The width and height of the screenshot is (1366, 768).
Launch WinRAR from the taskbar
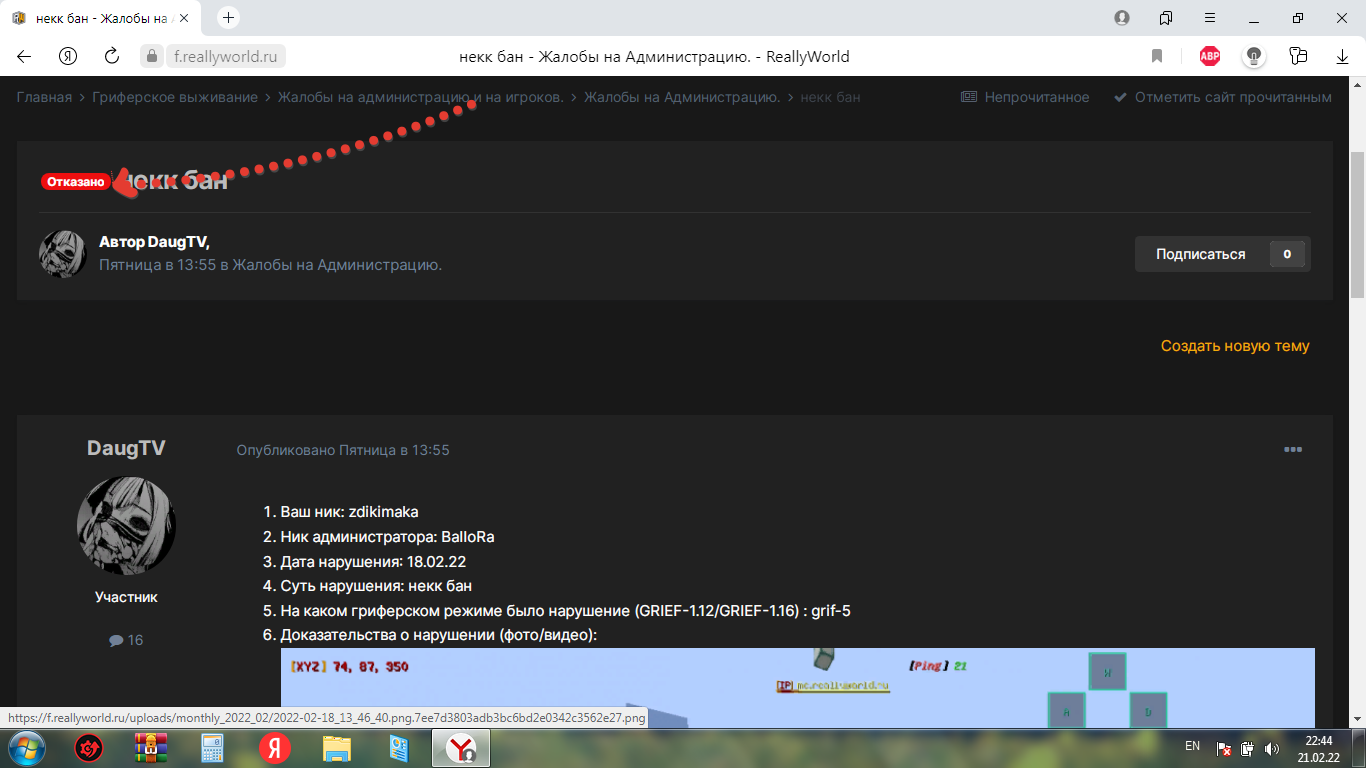point(151,747)
